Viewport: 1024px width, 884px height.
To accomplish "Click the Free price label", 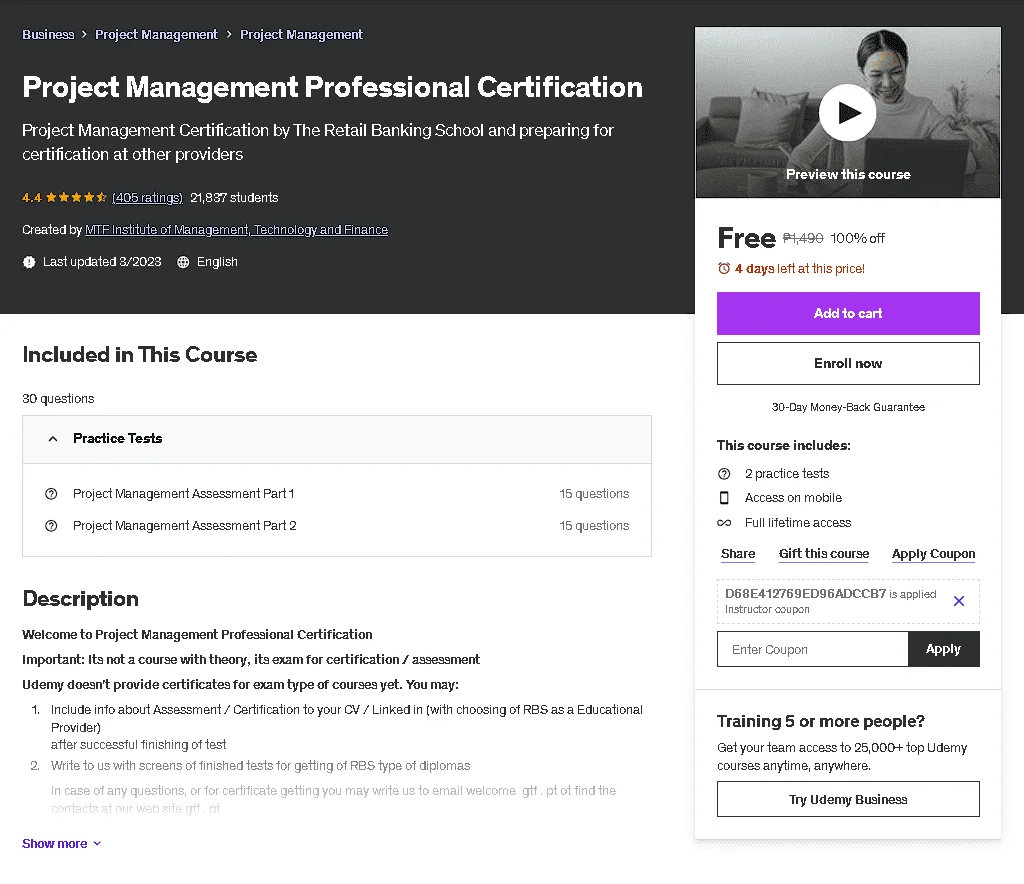I will [746, 238].
